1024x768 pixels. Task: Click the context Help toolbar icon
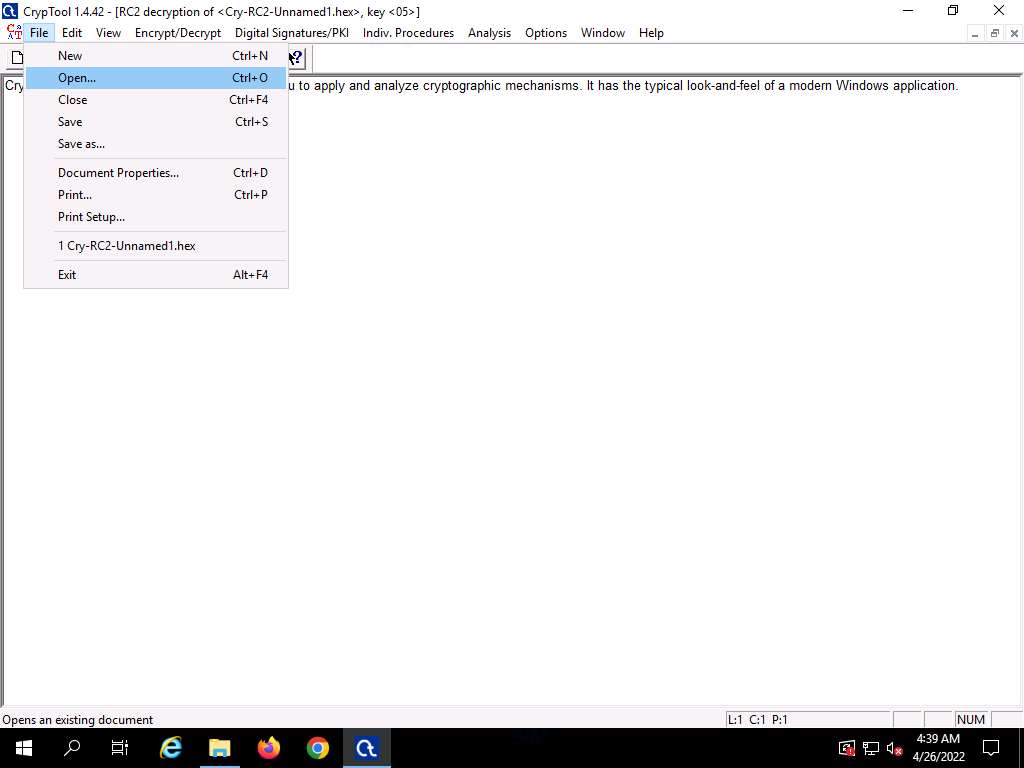(296, 58)
